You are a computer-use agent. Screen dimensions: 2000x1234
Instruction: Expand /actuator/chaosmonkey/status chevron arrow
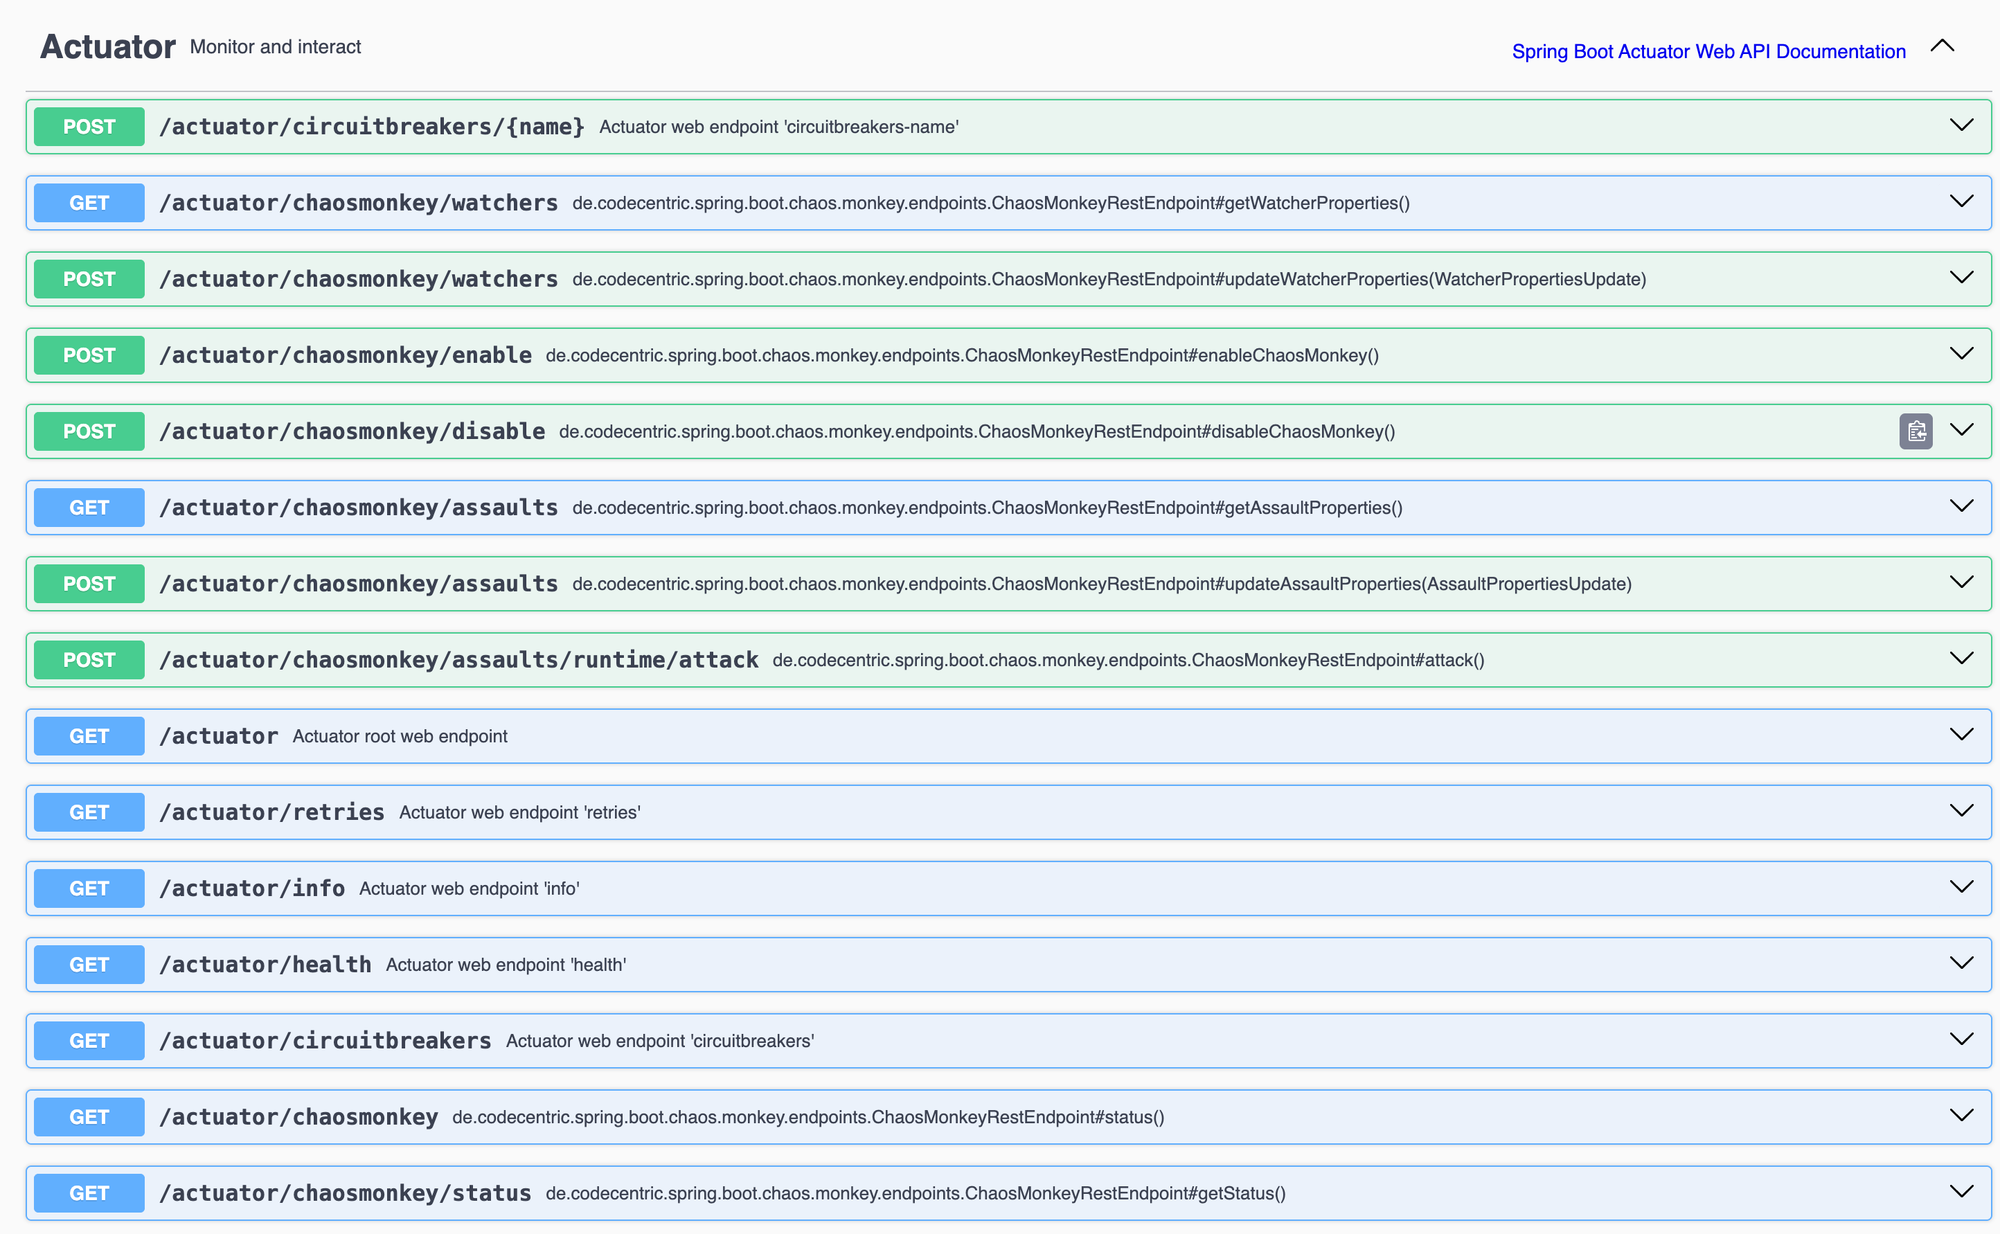point(1961,1191)
